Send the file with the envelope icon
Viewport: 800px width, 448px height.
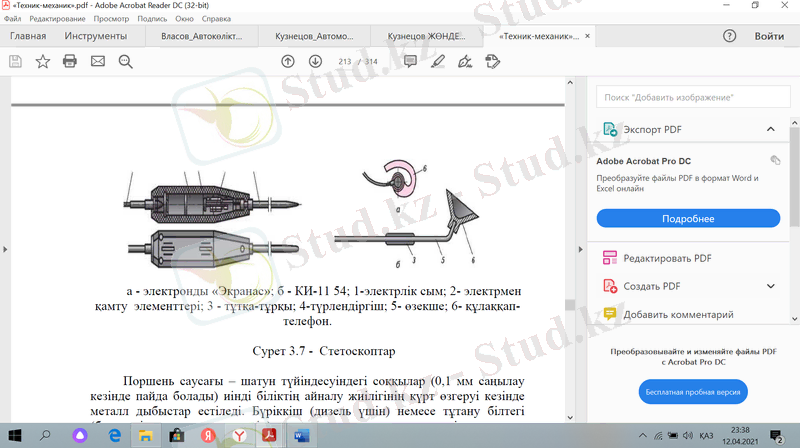pyautogui.click(x=98, y=61)
